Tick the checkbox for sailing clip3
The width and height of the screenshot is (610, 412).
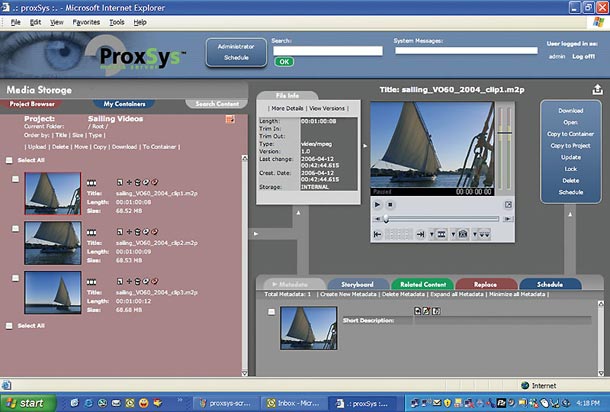tap(15, 277)
